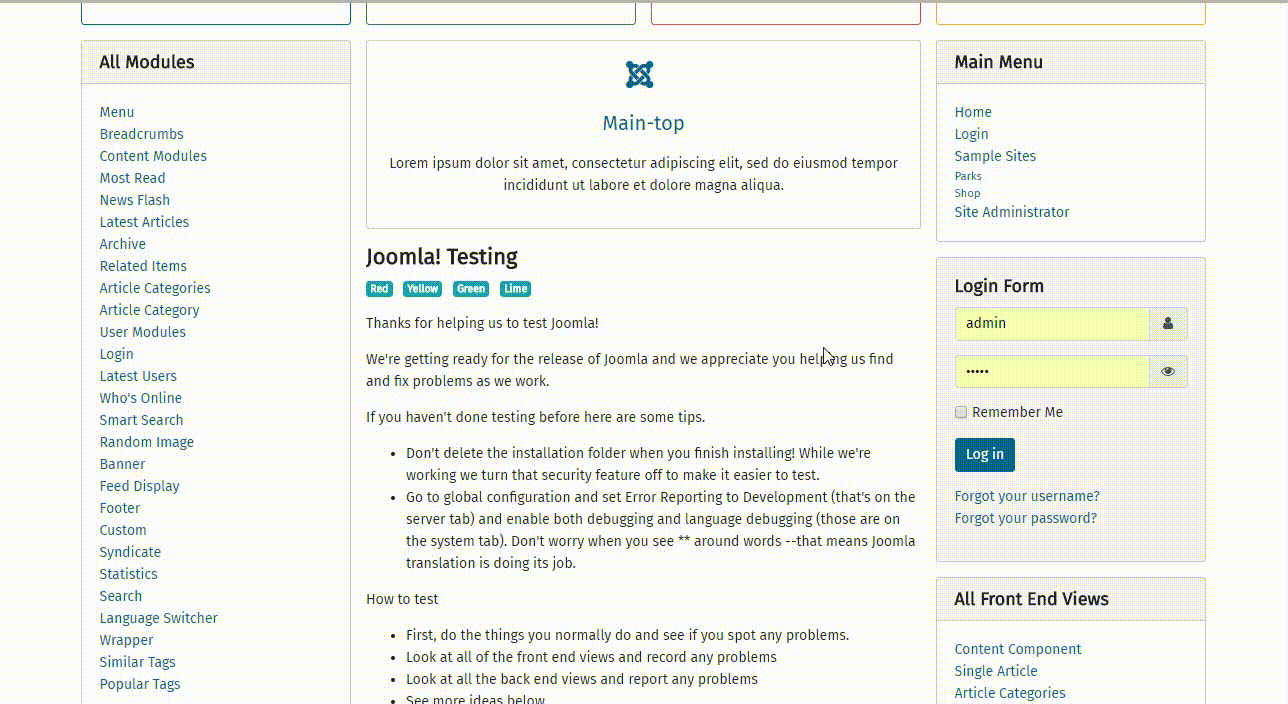Click the user icon beside username field
Image resolution: width=1288 pixels, height=704 pixels.
pyautogui.click(x=1168, y=324)
